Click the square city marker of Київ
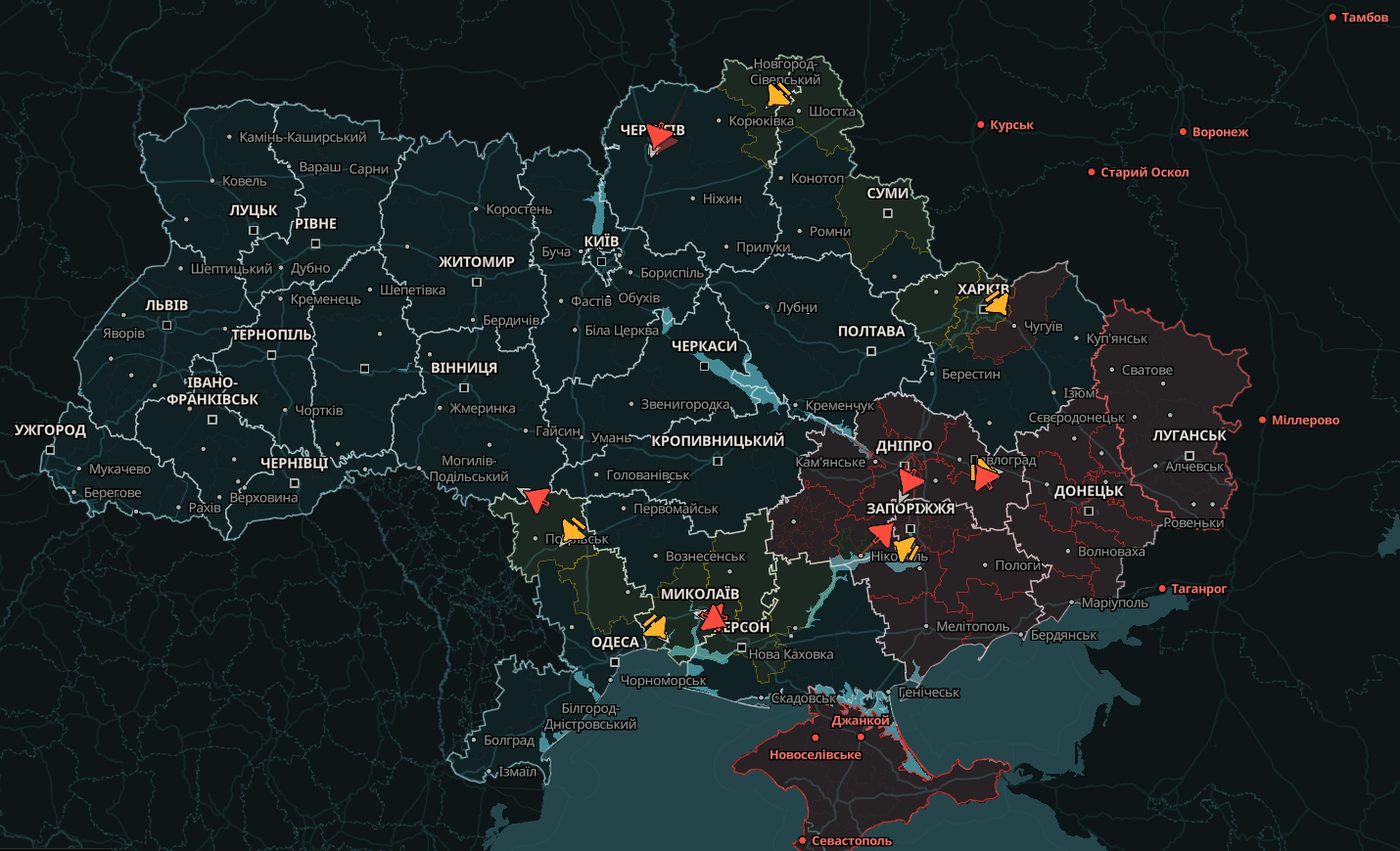 [x=601, y=262]
